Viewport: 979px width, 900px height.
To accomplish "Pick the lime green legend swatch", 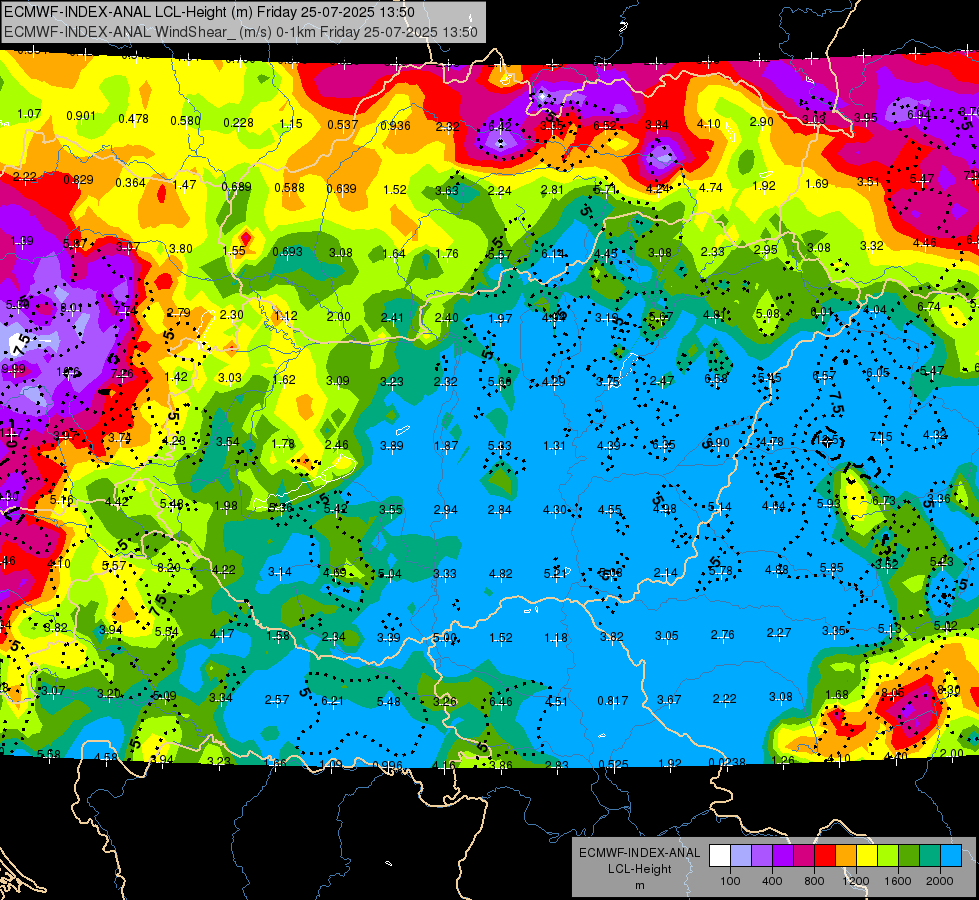I will tap(888, 856).
